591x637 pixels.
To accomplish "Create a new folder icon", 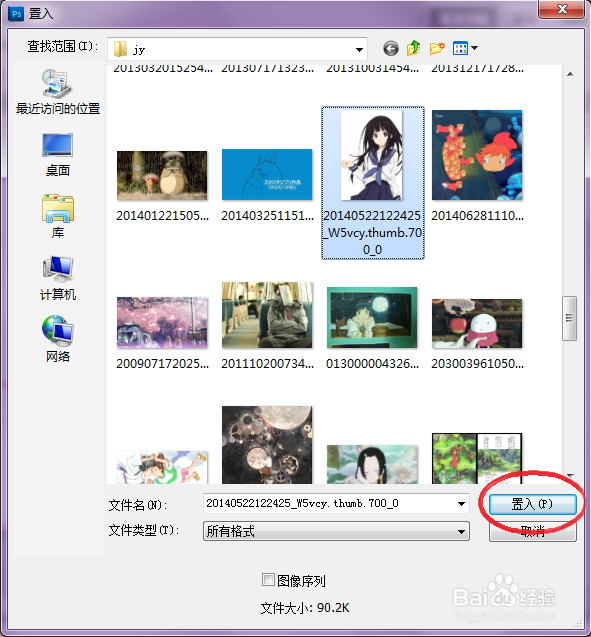I will pyautogui.click(x=437, y=48).
